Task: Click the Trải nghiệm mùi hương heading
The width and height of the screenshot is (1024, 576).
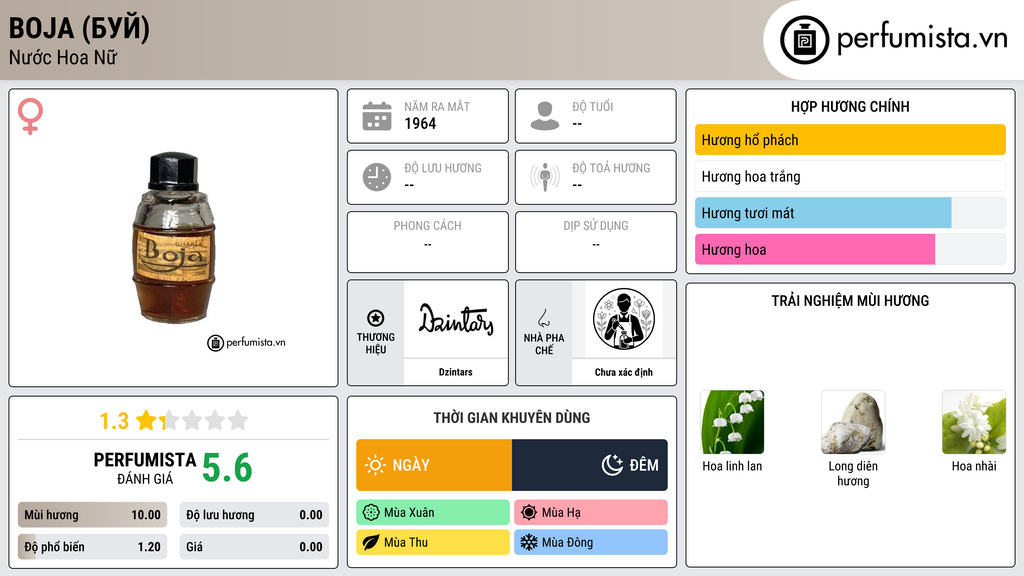Action: point(850,301)
